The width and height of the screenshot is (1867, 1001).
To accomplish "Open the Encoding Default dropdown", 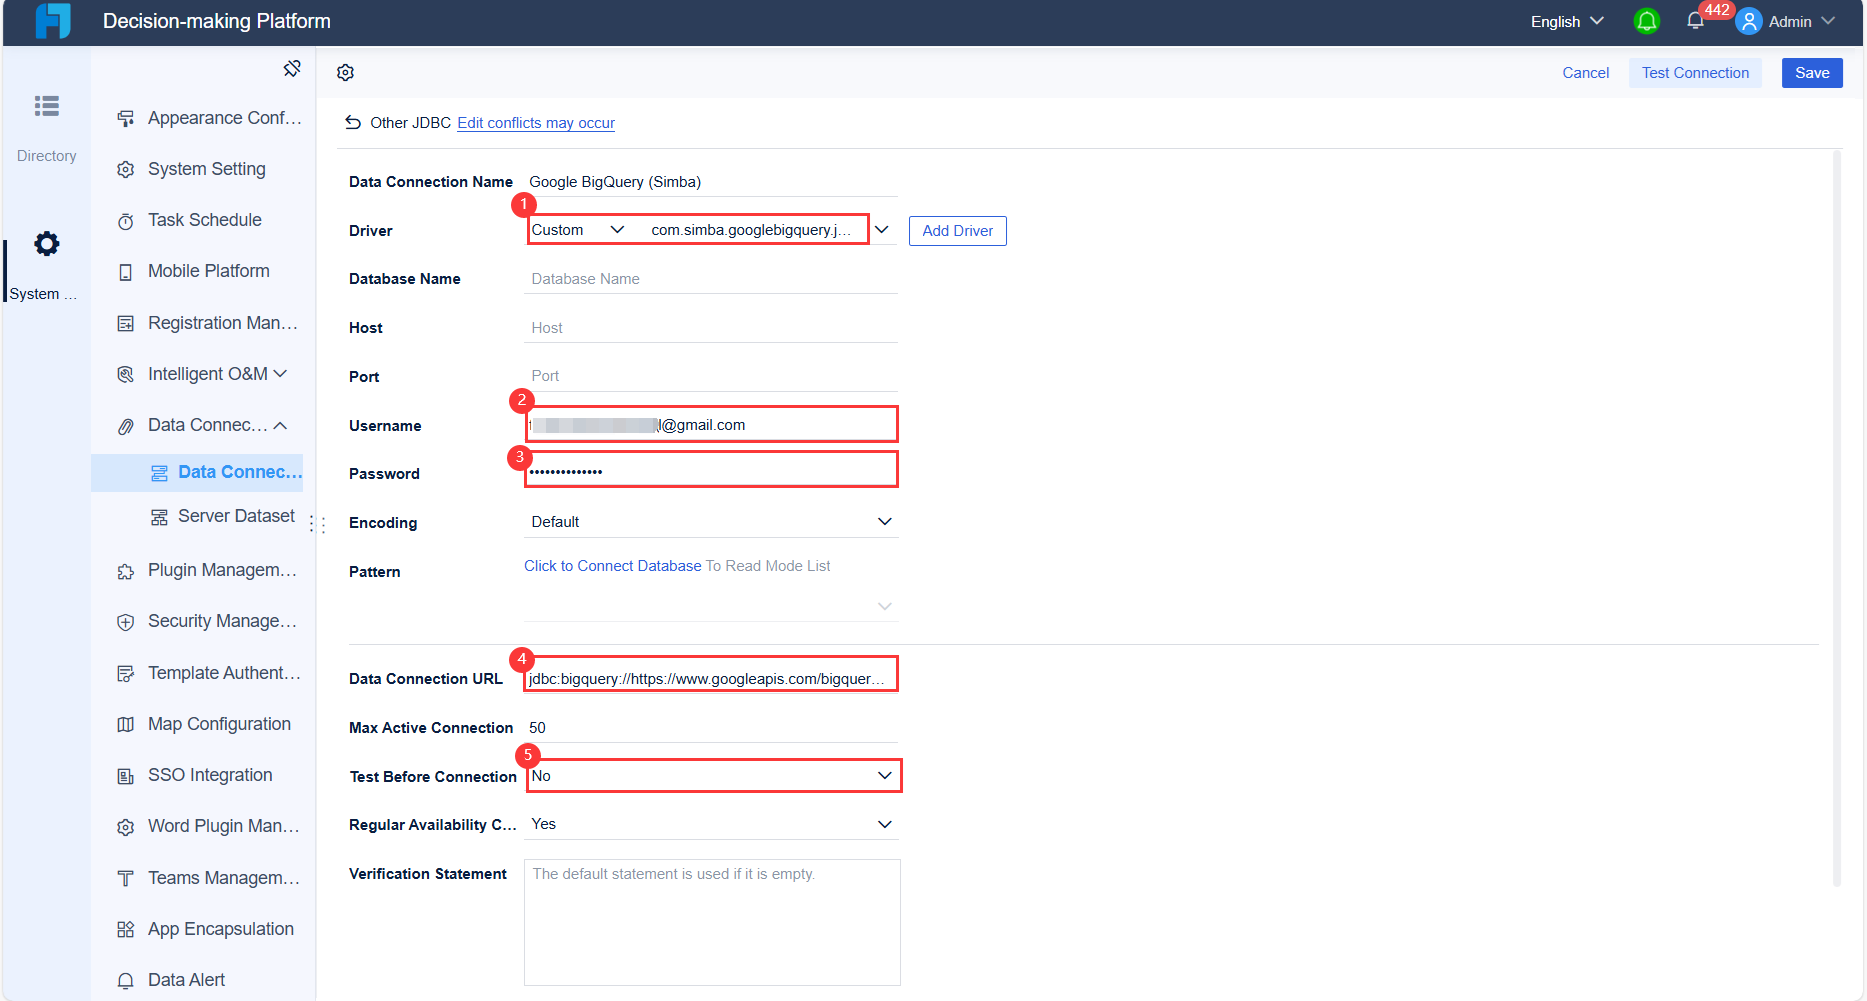I will coord(711,522).
